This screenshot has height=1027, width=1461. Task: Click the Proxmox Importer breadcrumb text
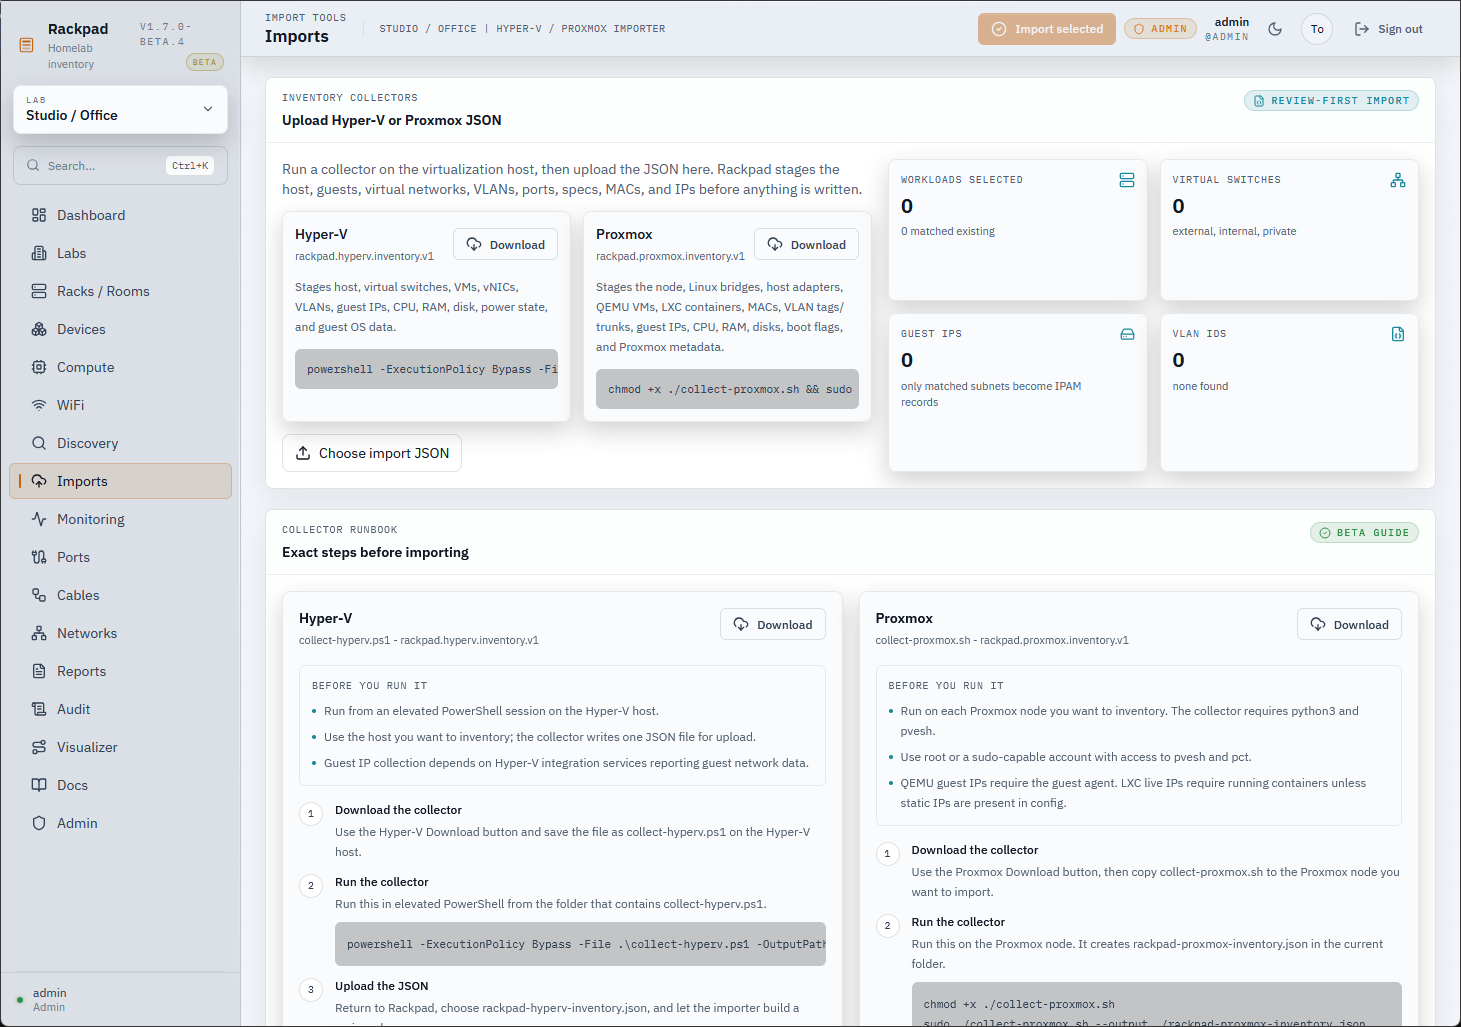613,29
